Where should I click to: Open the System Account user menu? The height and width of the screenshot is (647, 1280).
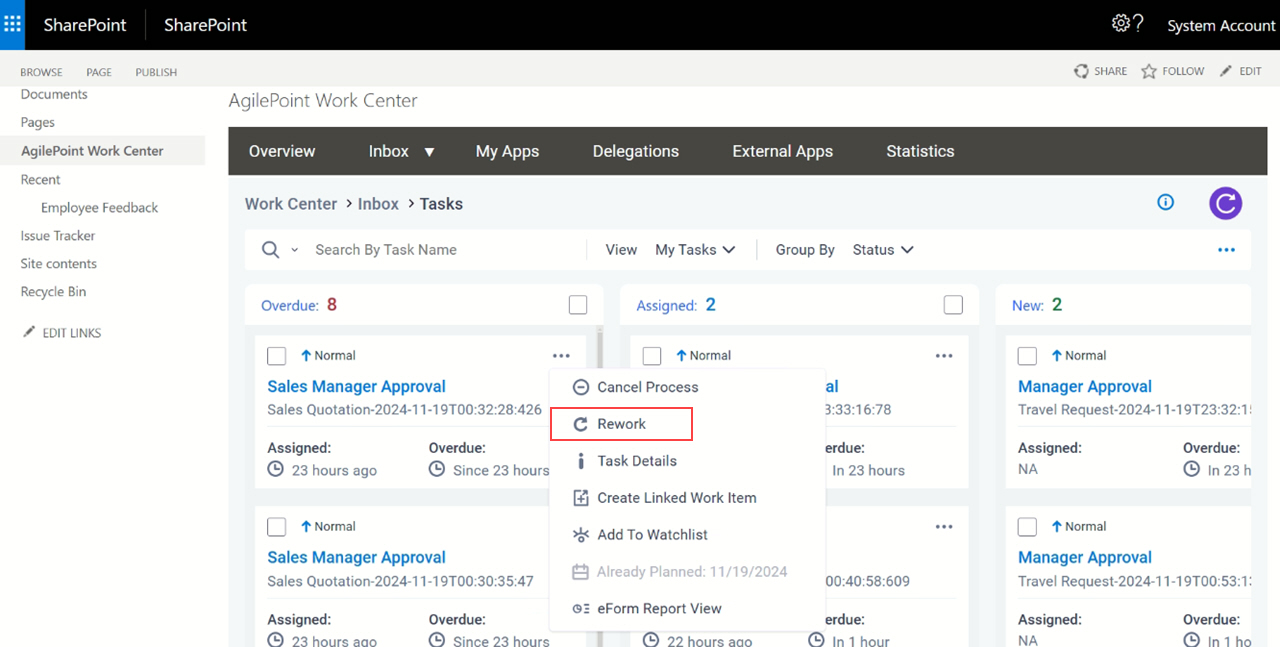tap(1221, 26)
